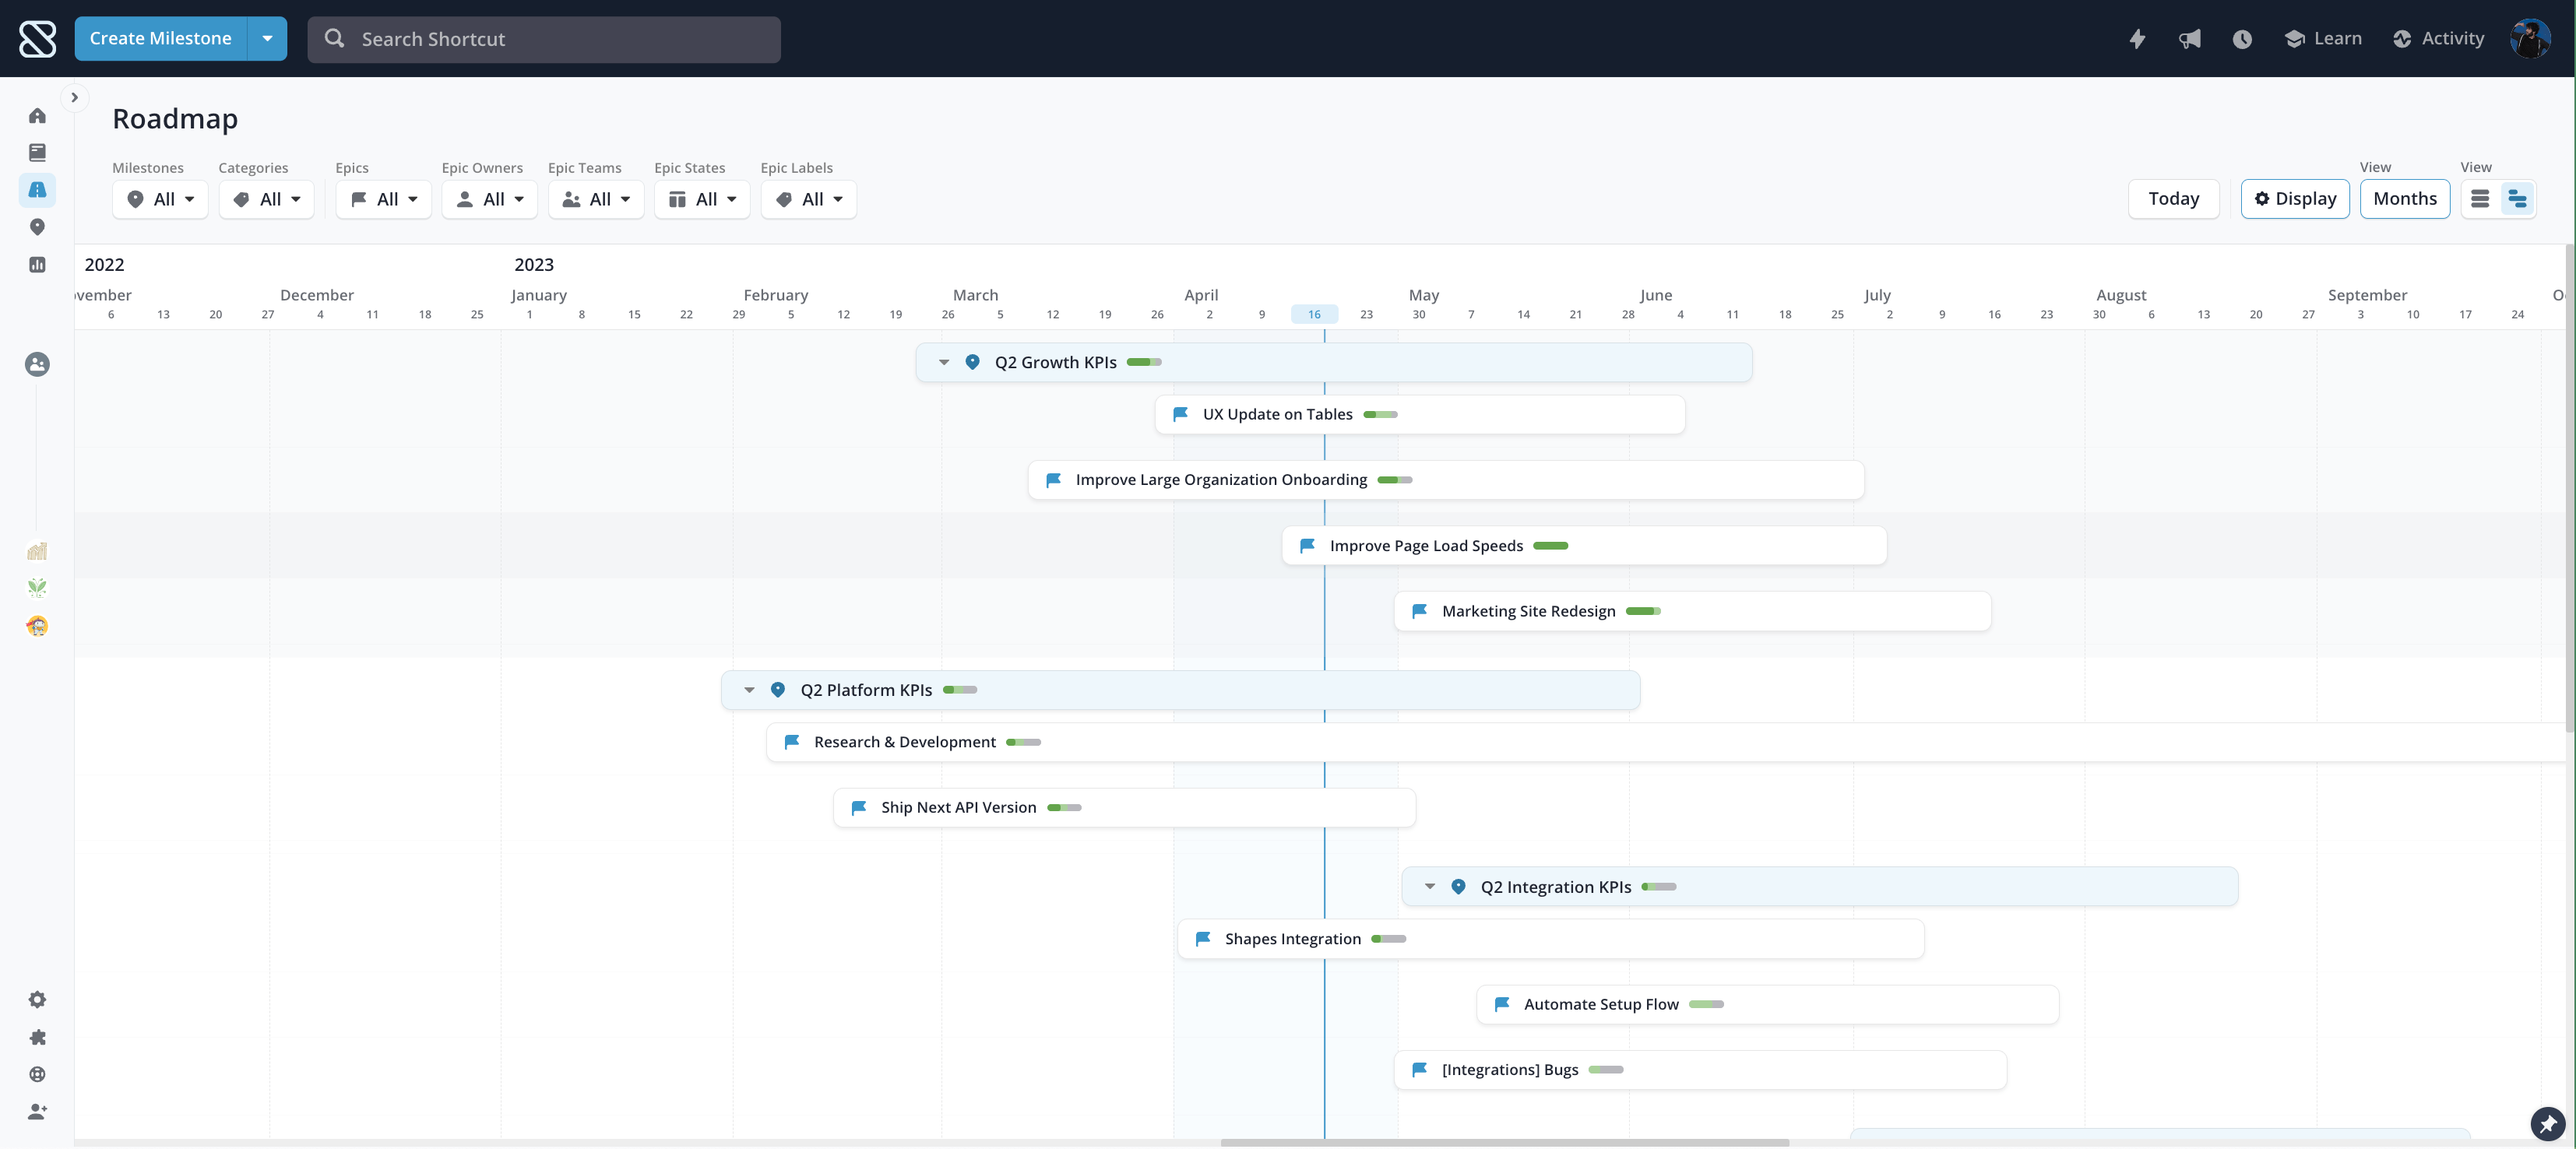Collapse the Q2 Growth KPIs milestone
The image size is (2576, 1149).
943,362
